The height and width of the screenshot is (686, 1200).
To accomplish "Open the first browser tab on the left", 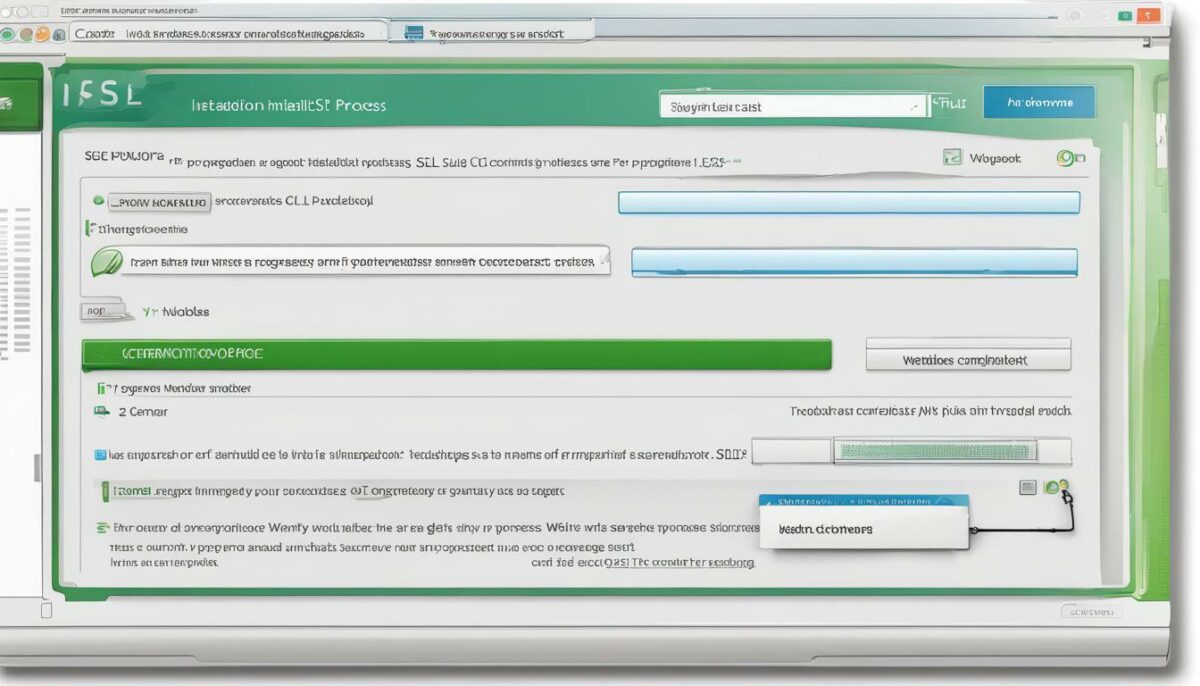I will pyautogui.click(x=225, y=33).
